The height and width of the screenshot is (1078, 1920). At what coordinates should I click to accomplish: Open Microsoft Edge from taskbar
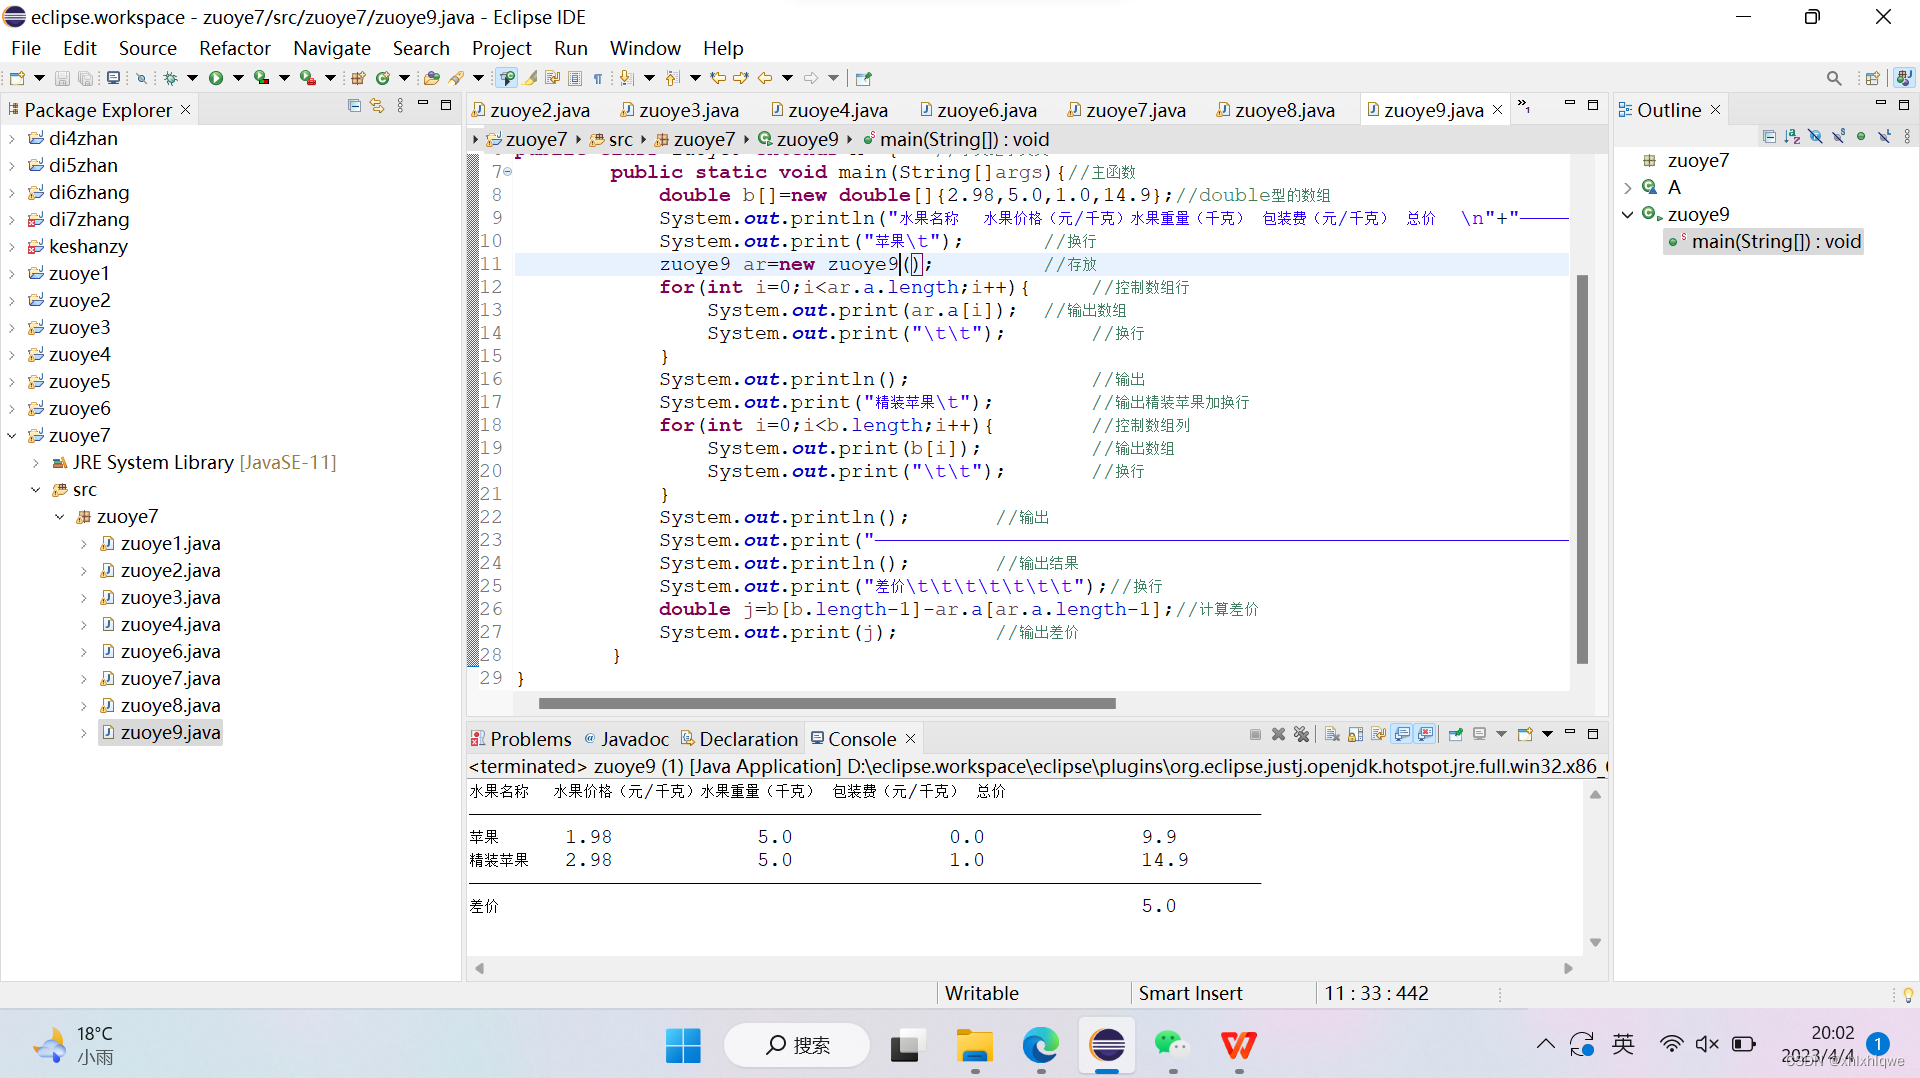pos(1040,1046)
